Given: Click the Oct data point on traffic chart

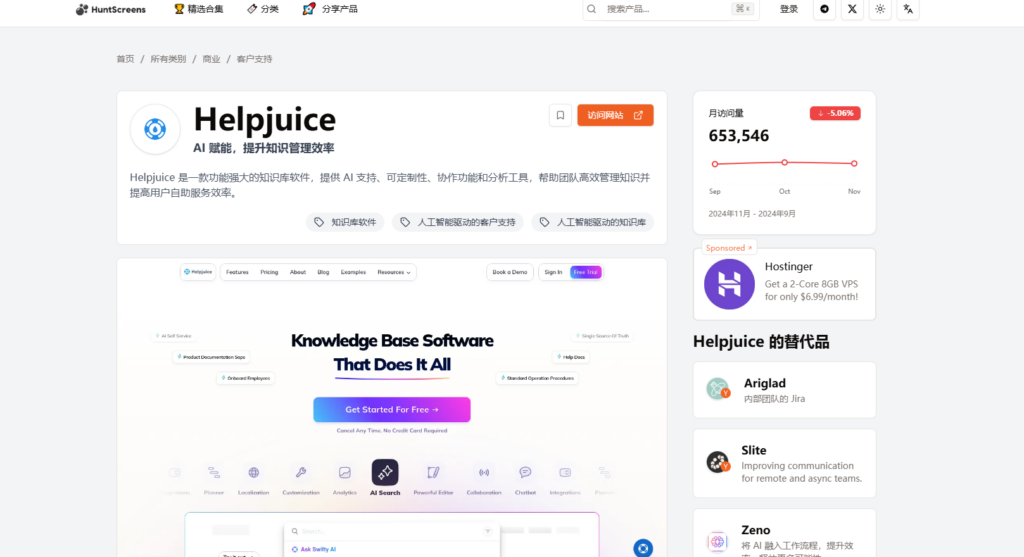Looking at the screenshot, I should [x=784, y=162].
